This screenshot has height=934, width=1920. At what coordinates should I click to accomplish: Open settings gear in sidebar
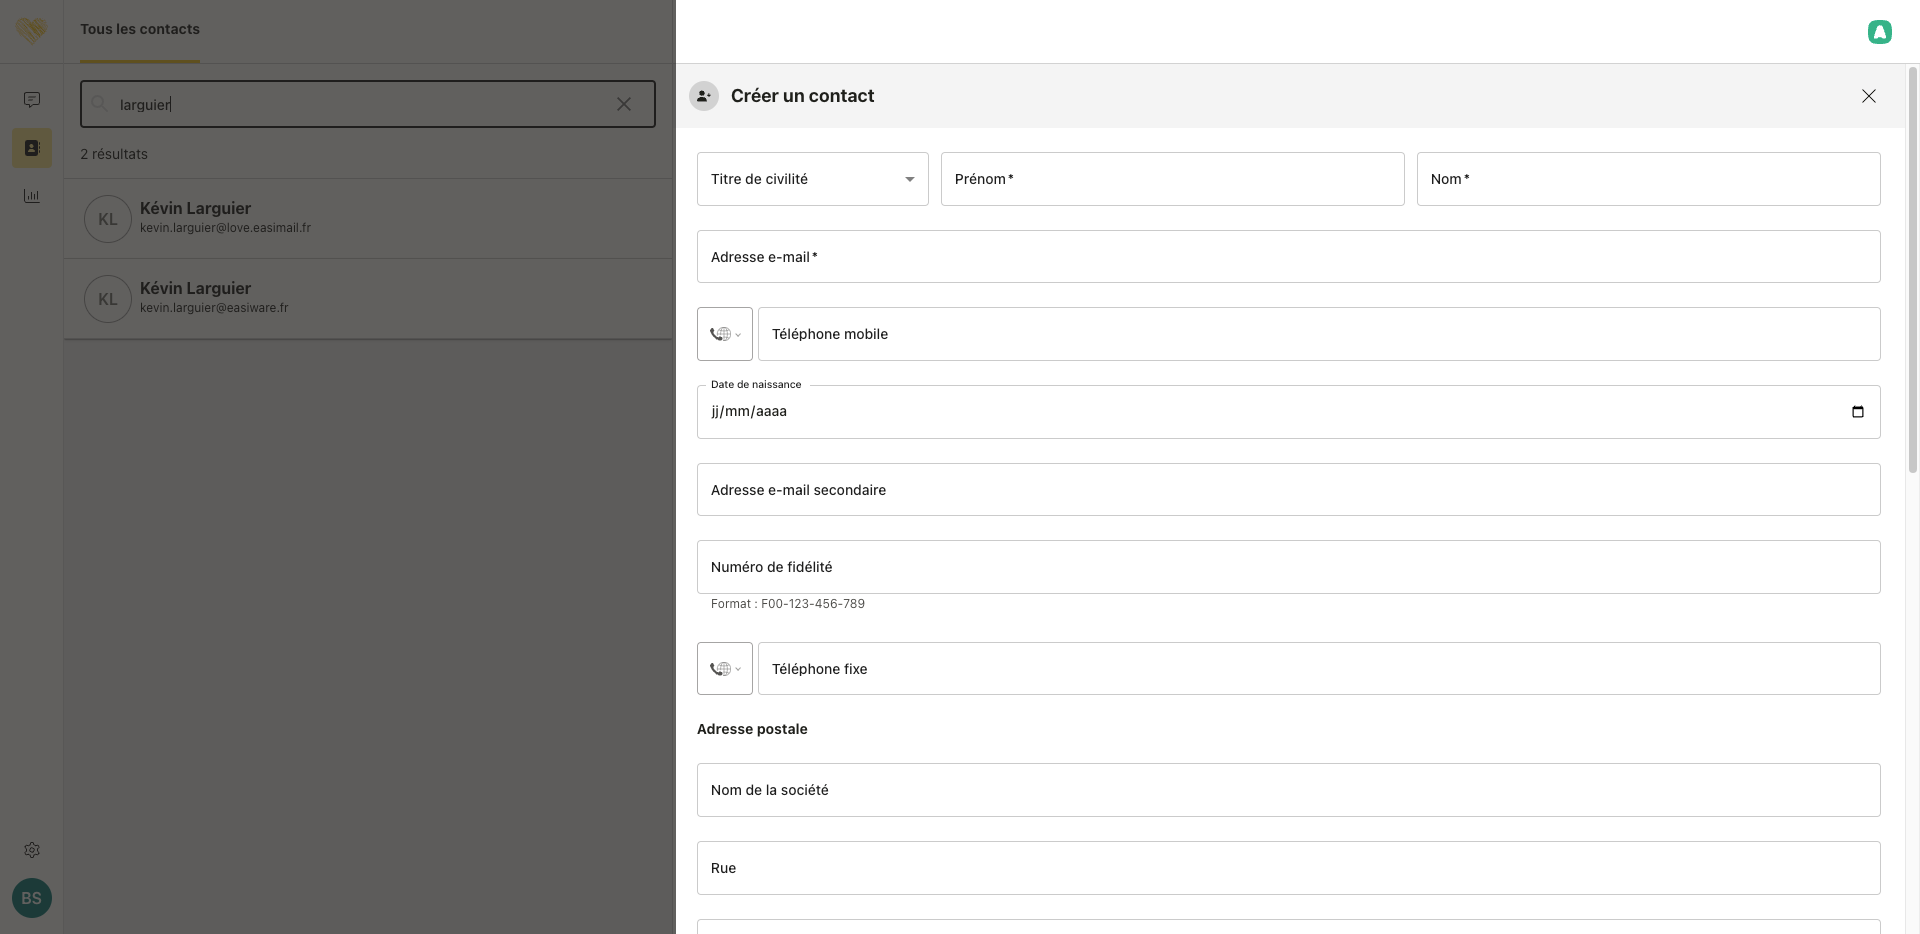tap(32, 850)
